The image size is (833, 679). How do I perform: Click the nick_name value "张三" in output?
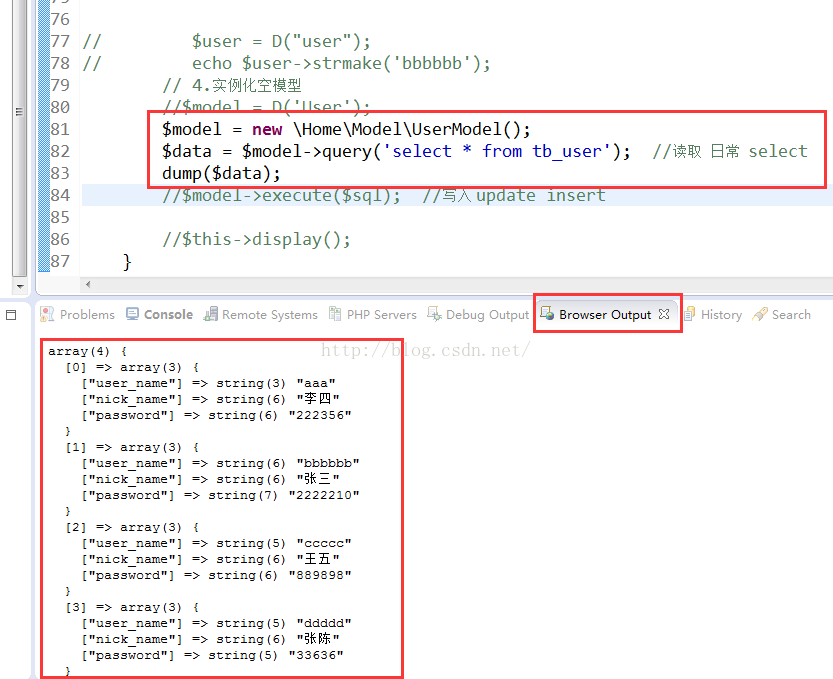[318, 479]
